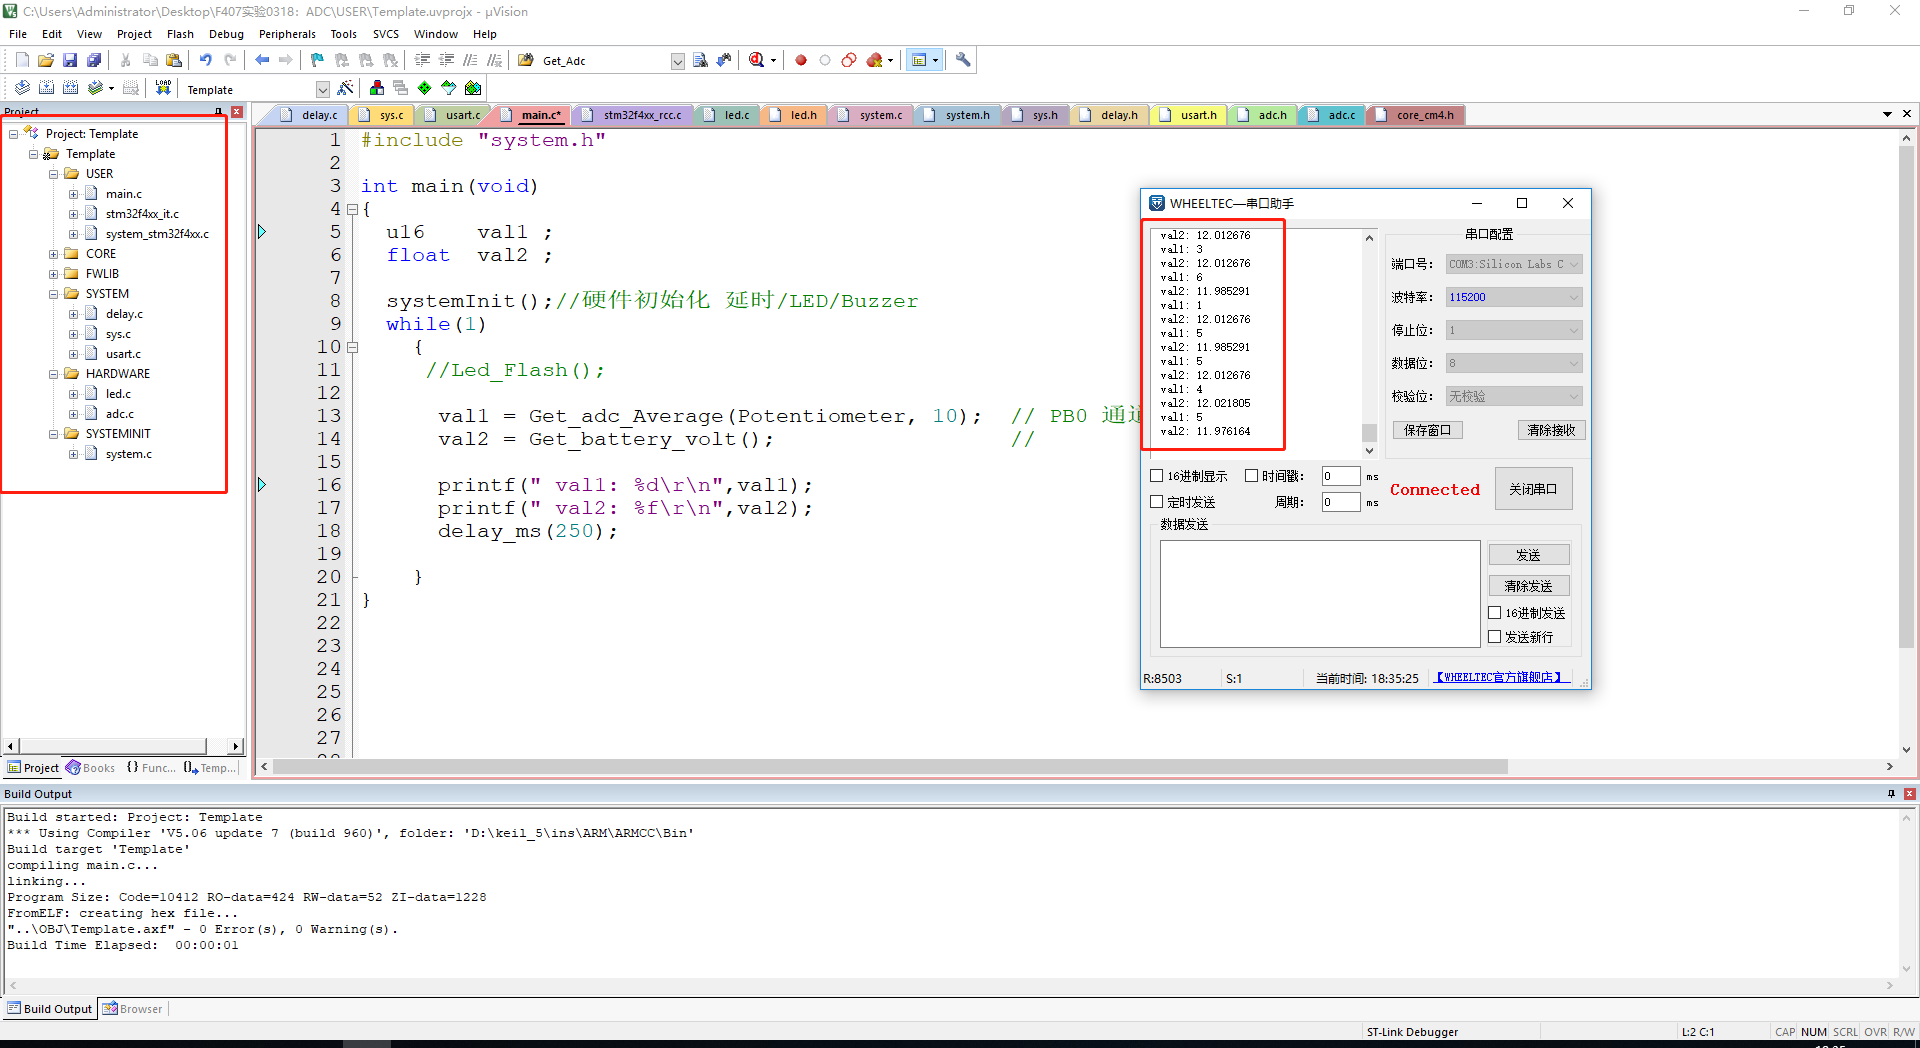Open the target selection dropdown showing Template
This screenshot has width=1920, height=1048.
pyautogui.click(x=322, y=88)
